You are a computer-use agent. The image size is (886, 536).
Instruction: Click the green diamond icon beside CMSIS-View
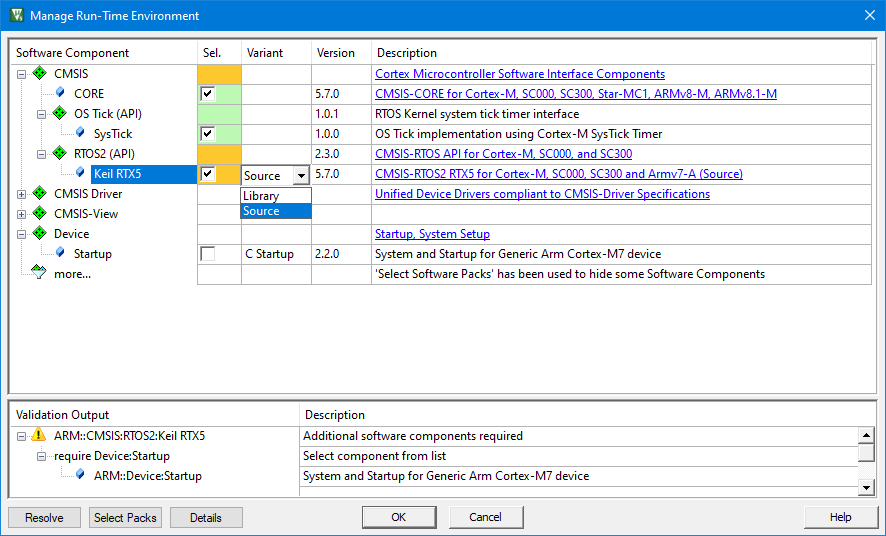click(40, 214)
